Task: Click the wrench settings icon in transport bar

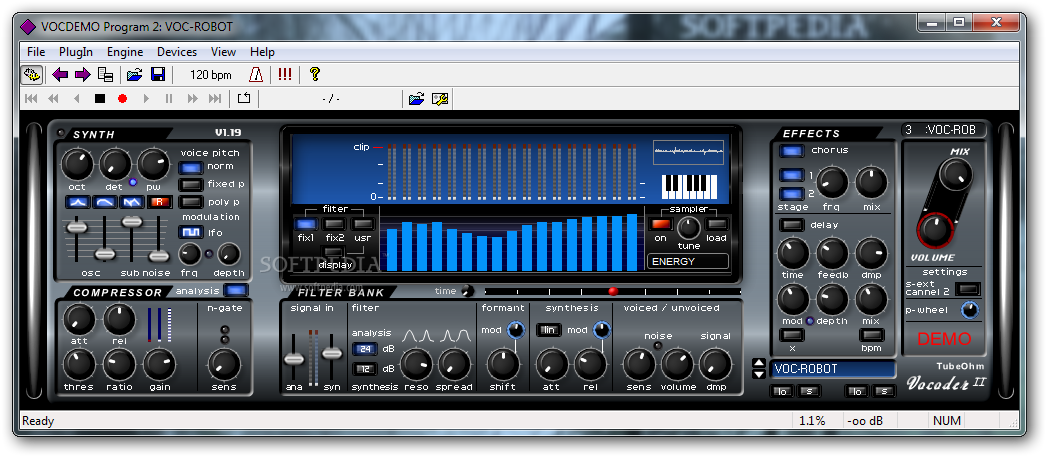Action: pyautogui.click(x=440, y=99)
